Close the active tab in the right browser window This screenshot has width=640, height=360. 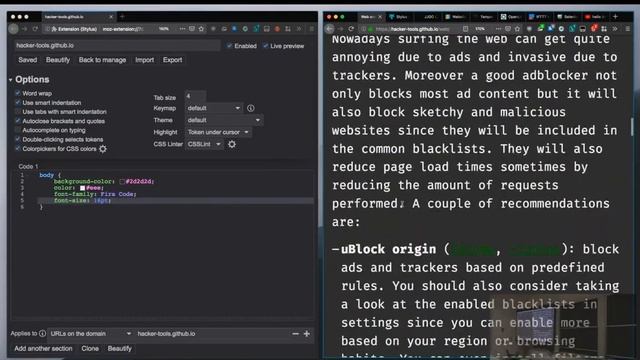click(380, 17)
